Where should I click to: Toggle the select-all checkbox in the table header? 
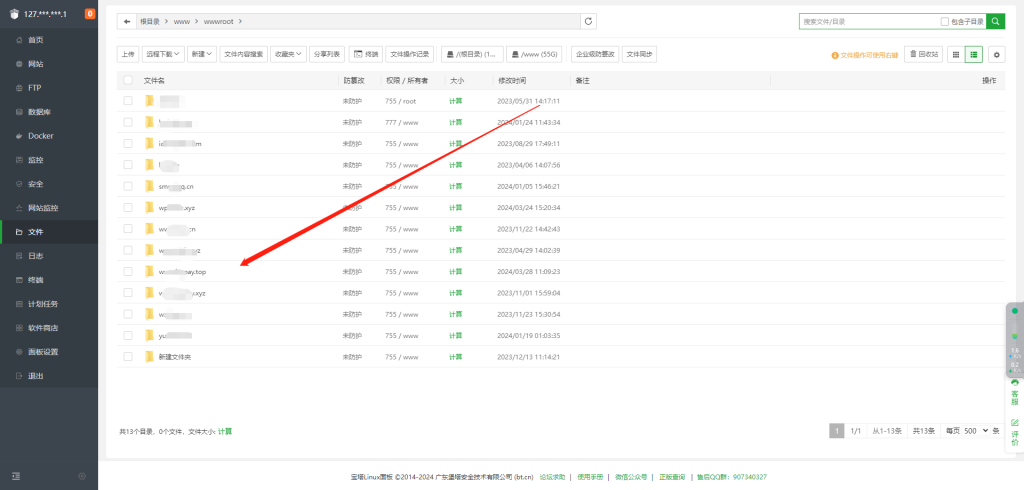[128, 80]
